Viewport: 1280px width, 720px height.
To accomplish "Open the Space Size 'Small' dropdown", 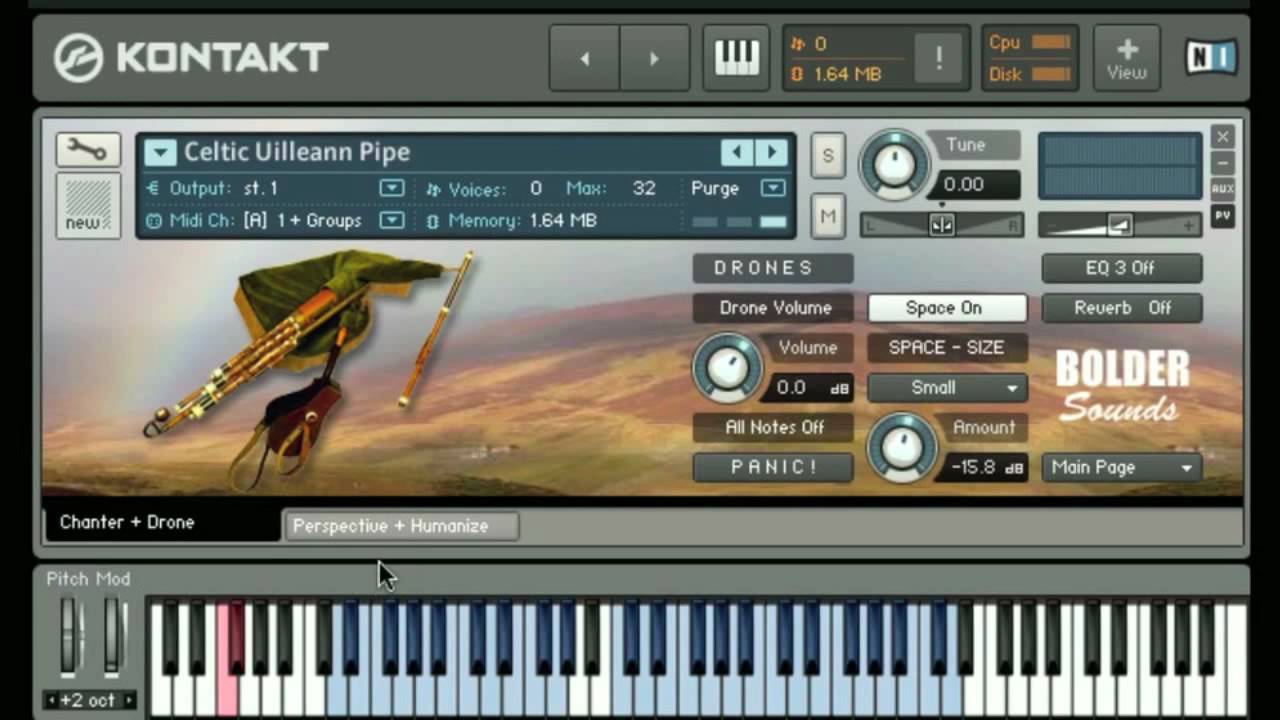I will (x=947, y=388).
